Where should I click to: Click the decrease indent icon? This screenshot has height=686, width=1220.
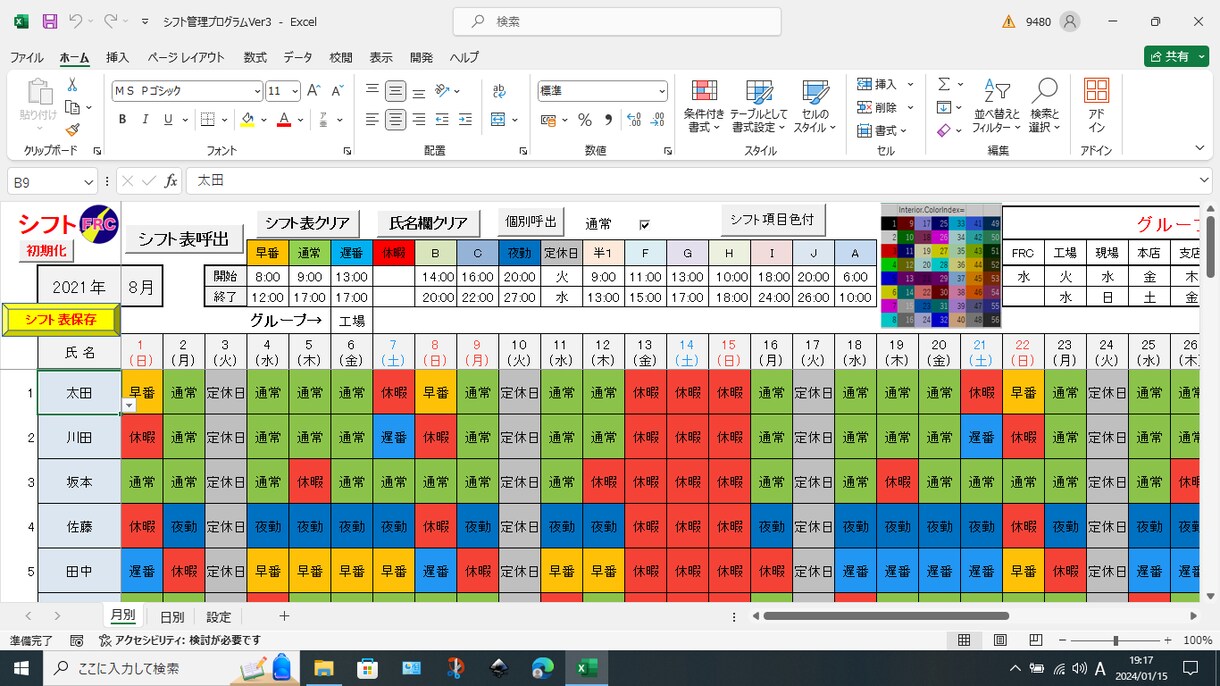tap(442, 120)
